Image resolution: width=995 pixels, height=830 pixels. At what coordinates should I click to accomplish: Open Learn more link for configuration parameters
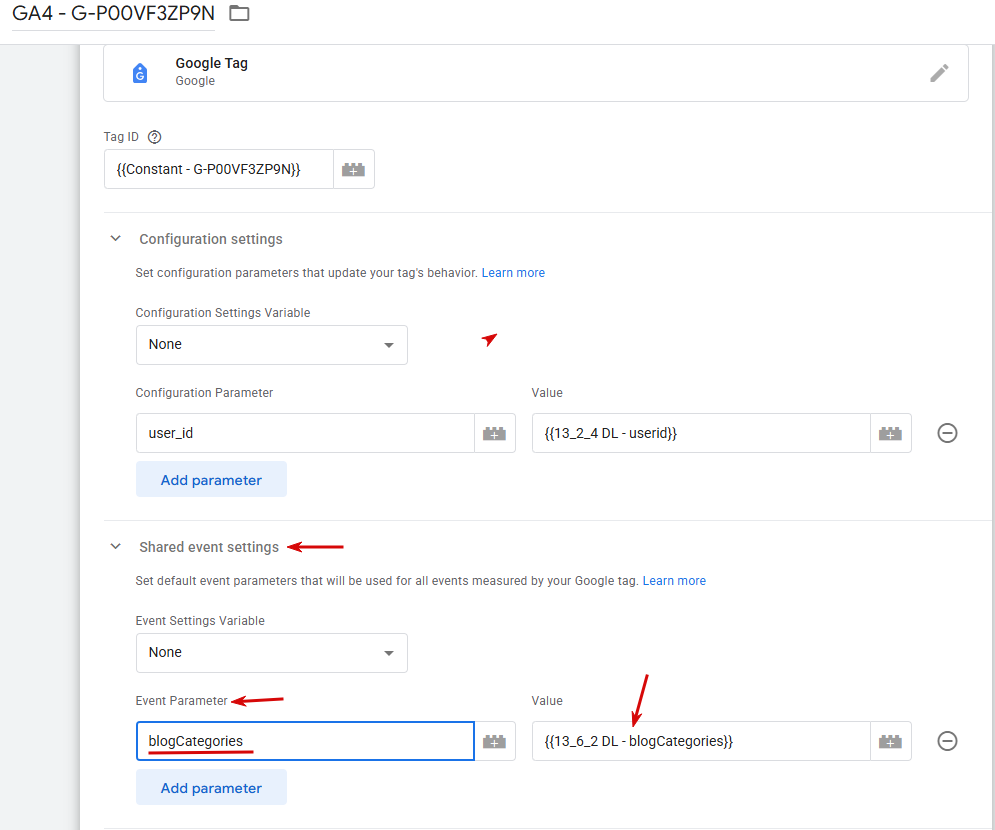click(x=513, y=273)
